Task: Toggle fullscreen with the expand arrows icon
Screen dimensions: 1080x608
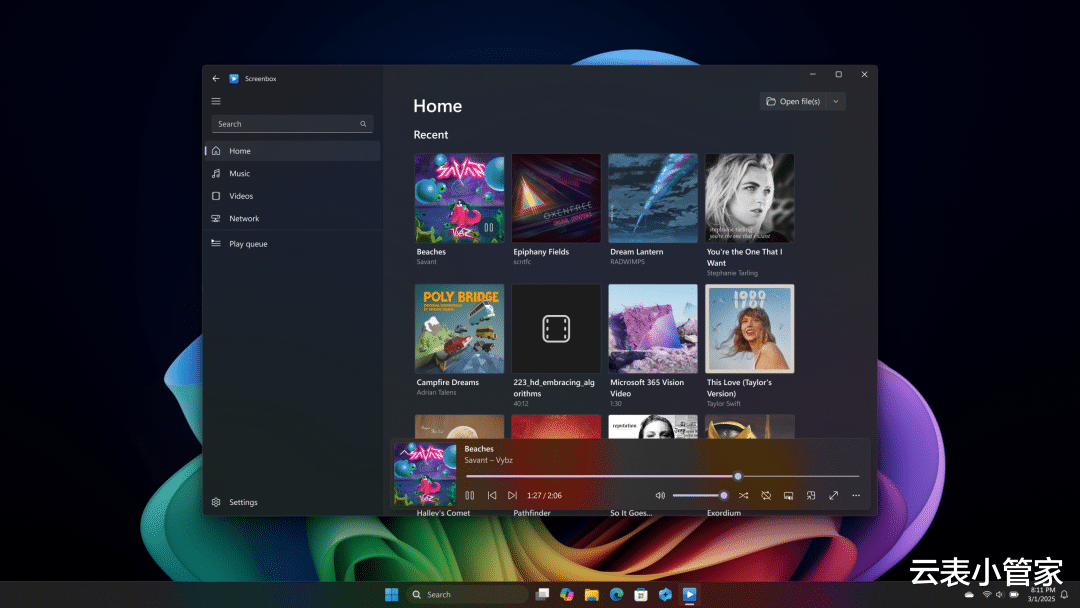Action: 833,495
